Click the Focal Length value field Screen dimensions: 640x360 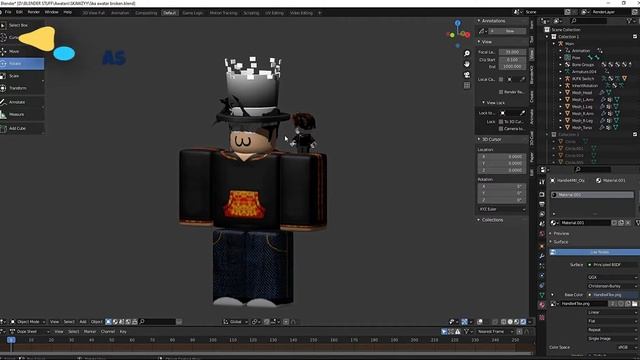[x=513, y=52]
